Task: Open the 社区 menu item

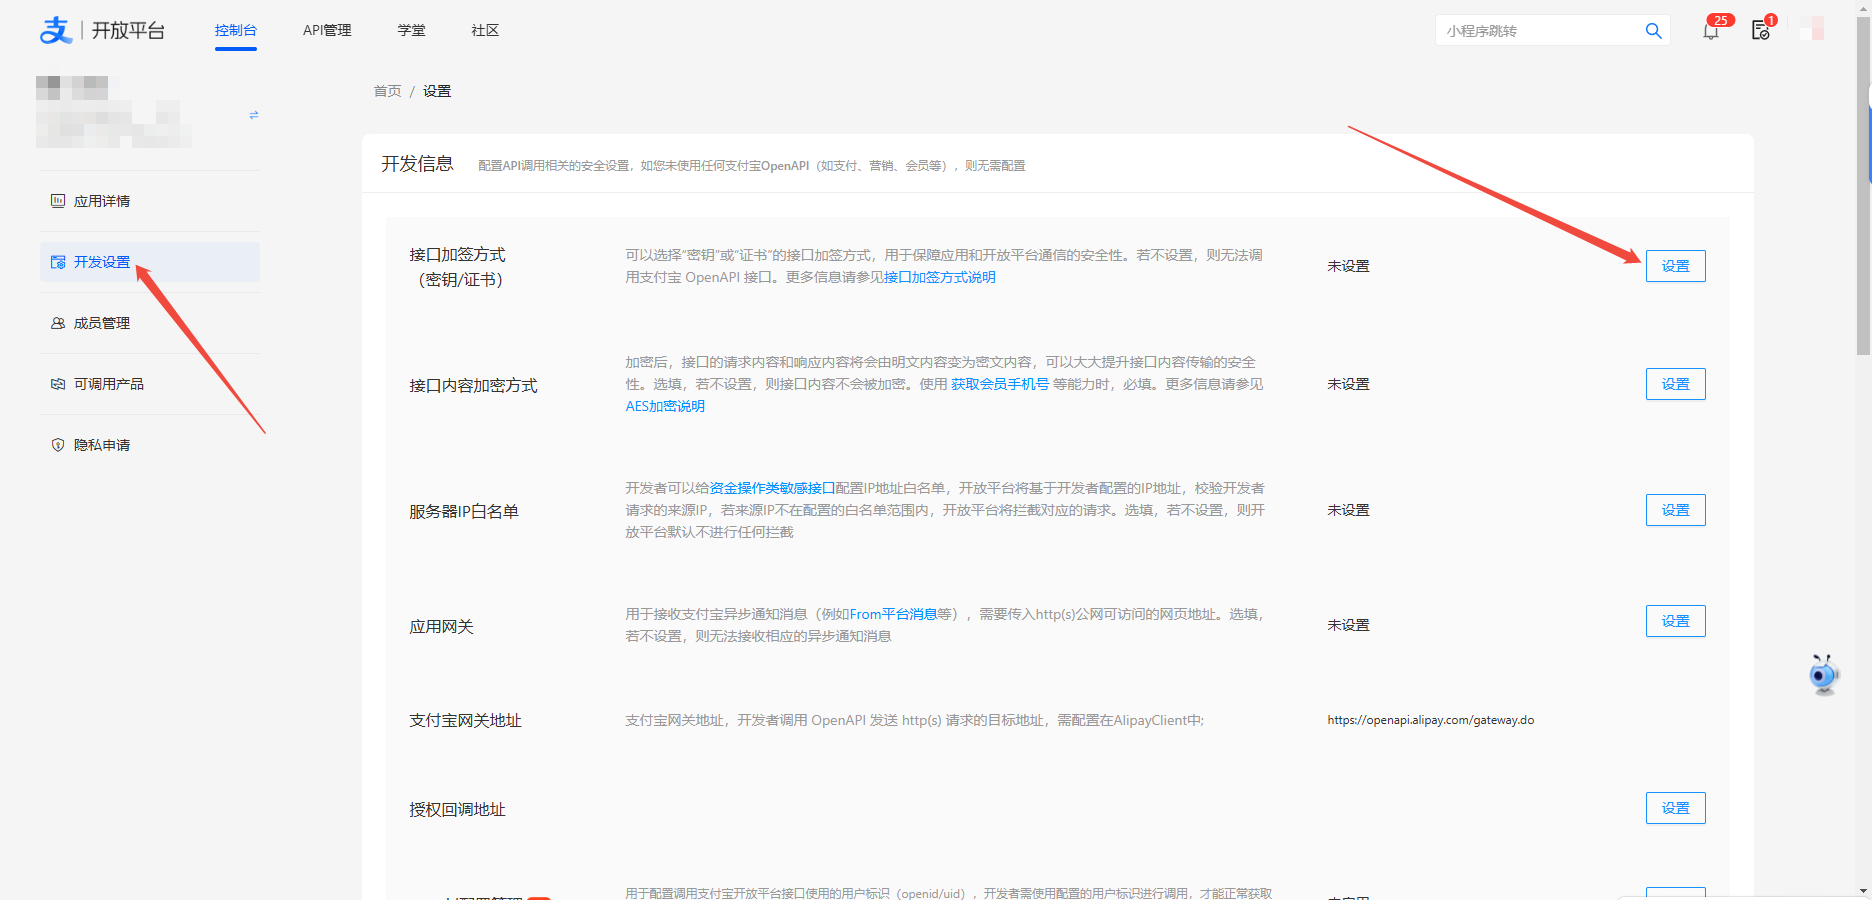Action: pos(484,30)
